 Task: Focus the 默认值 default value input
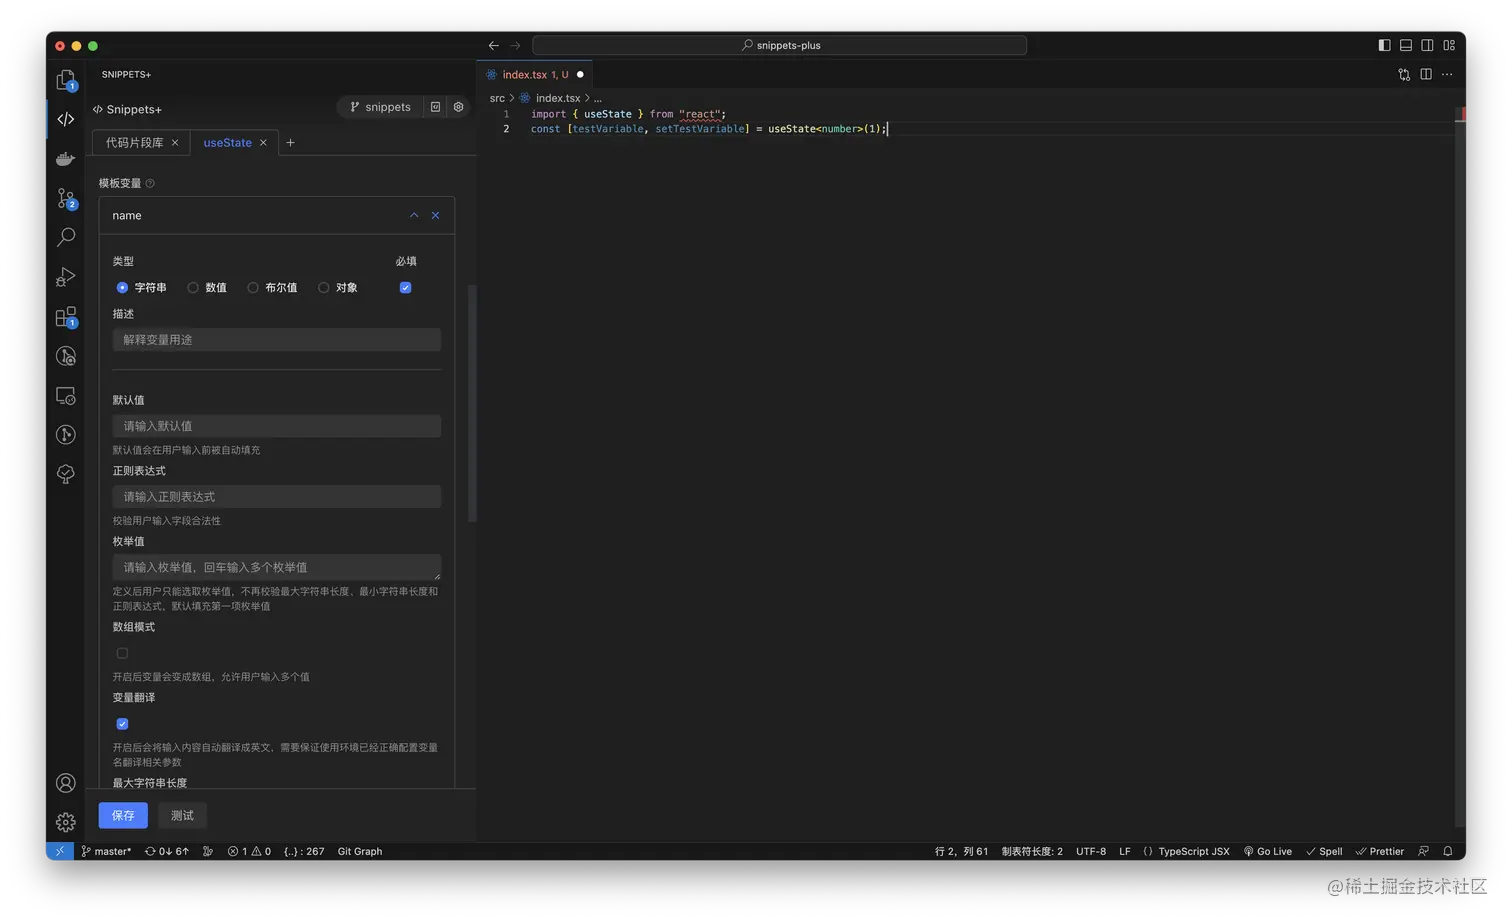(277, 426)
